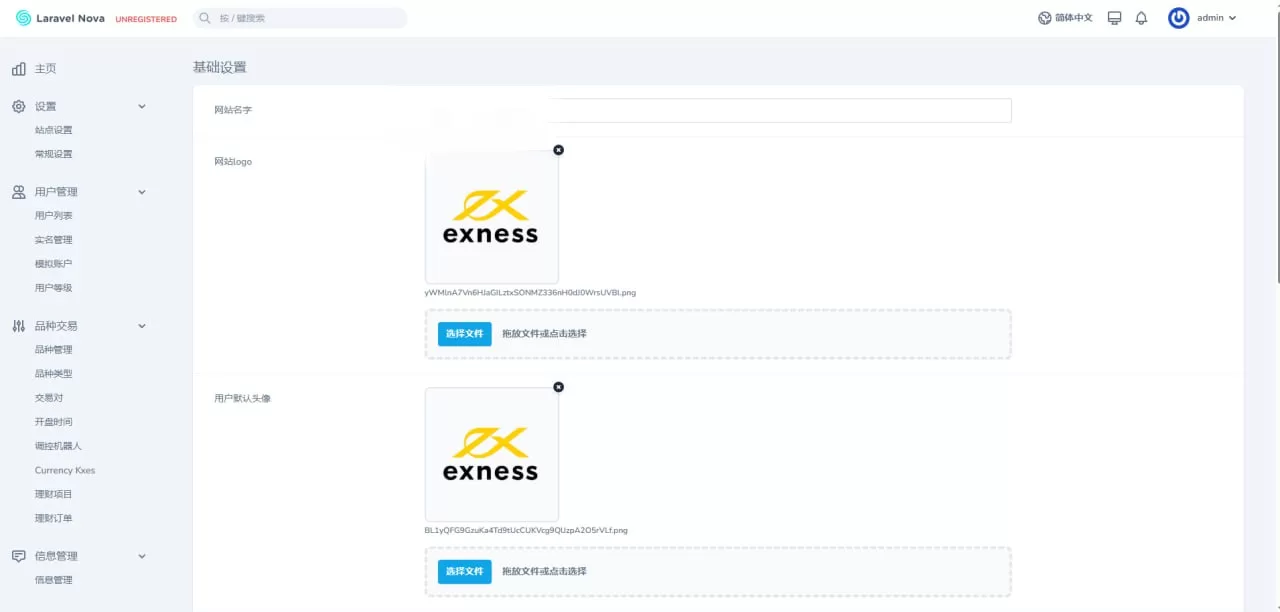
Task: Click the monitor theme icon in header
Action: point(1114,18)
